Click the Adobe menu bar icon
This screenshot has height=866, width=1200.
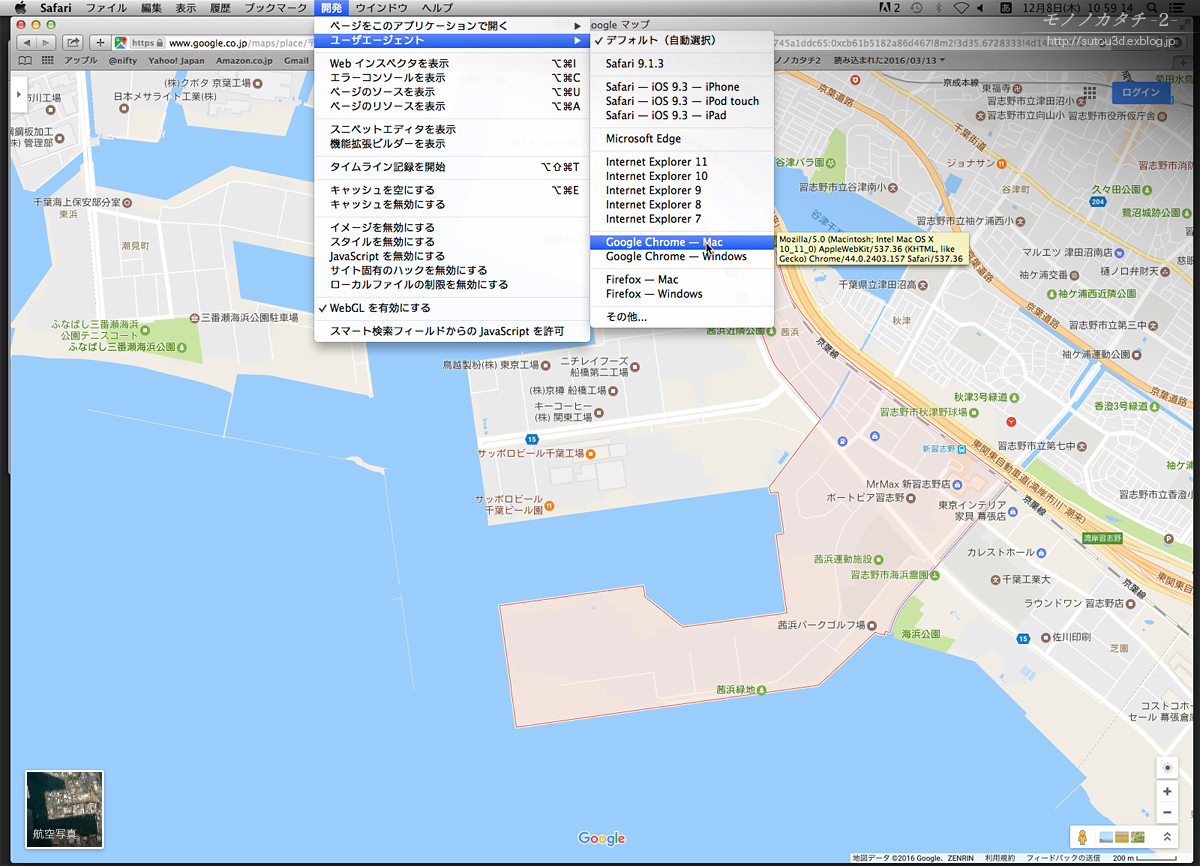pyautogui.click(x=888, y=8)
